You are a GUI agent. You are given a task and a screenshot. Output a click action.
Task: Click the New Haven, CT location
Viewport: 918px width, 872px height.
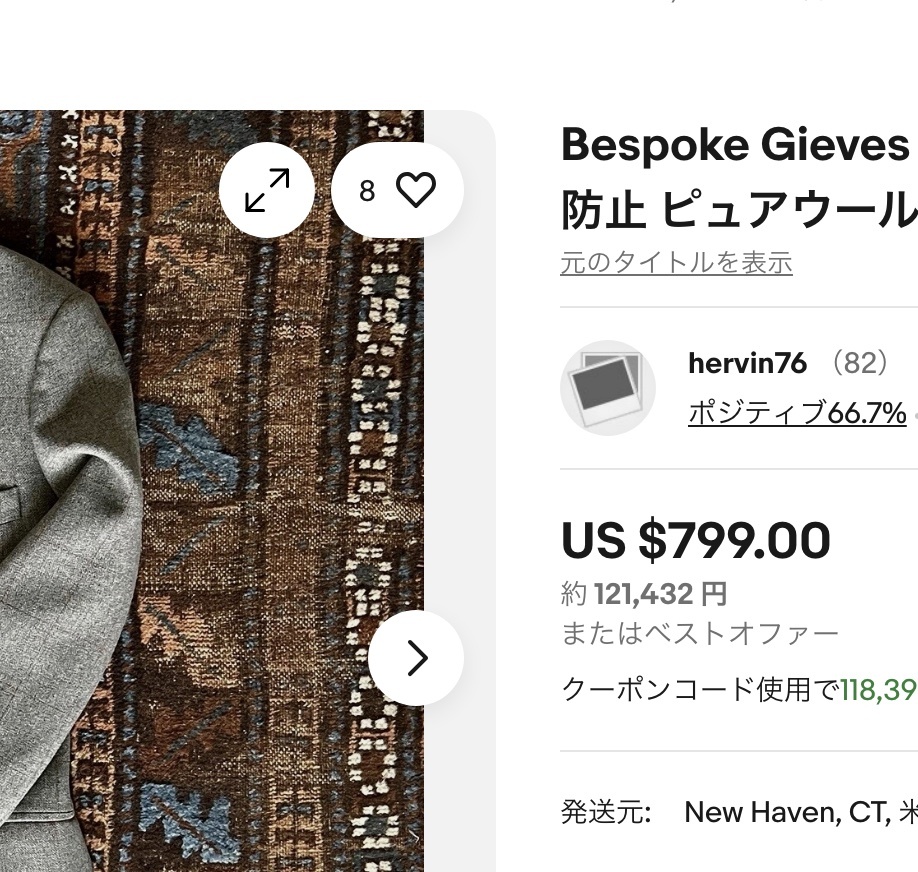click(x=788, y=812)
